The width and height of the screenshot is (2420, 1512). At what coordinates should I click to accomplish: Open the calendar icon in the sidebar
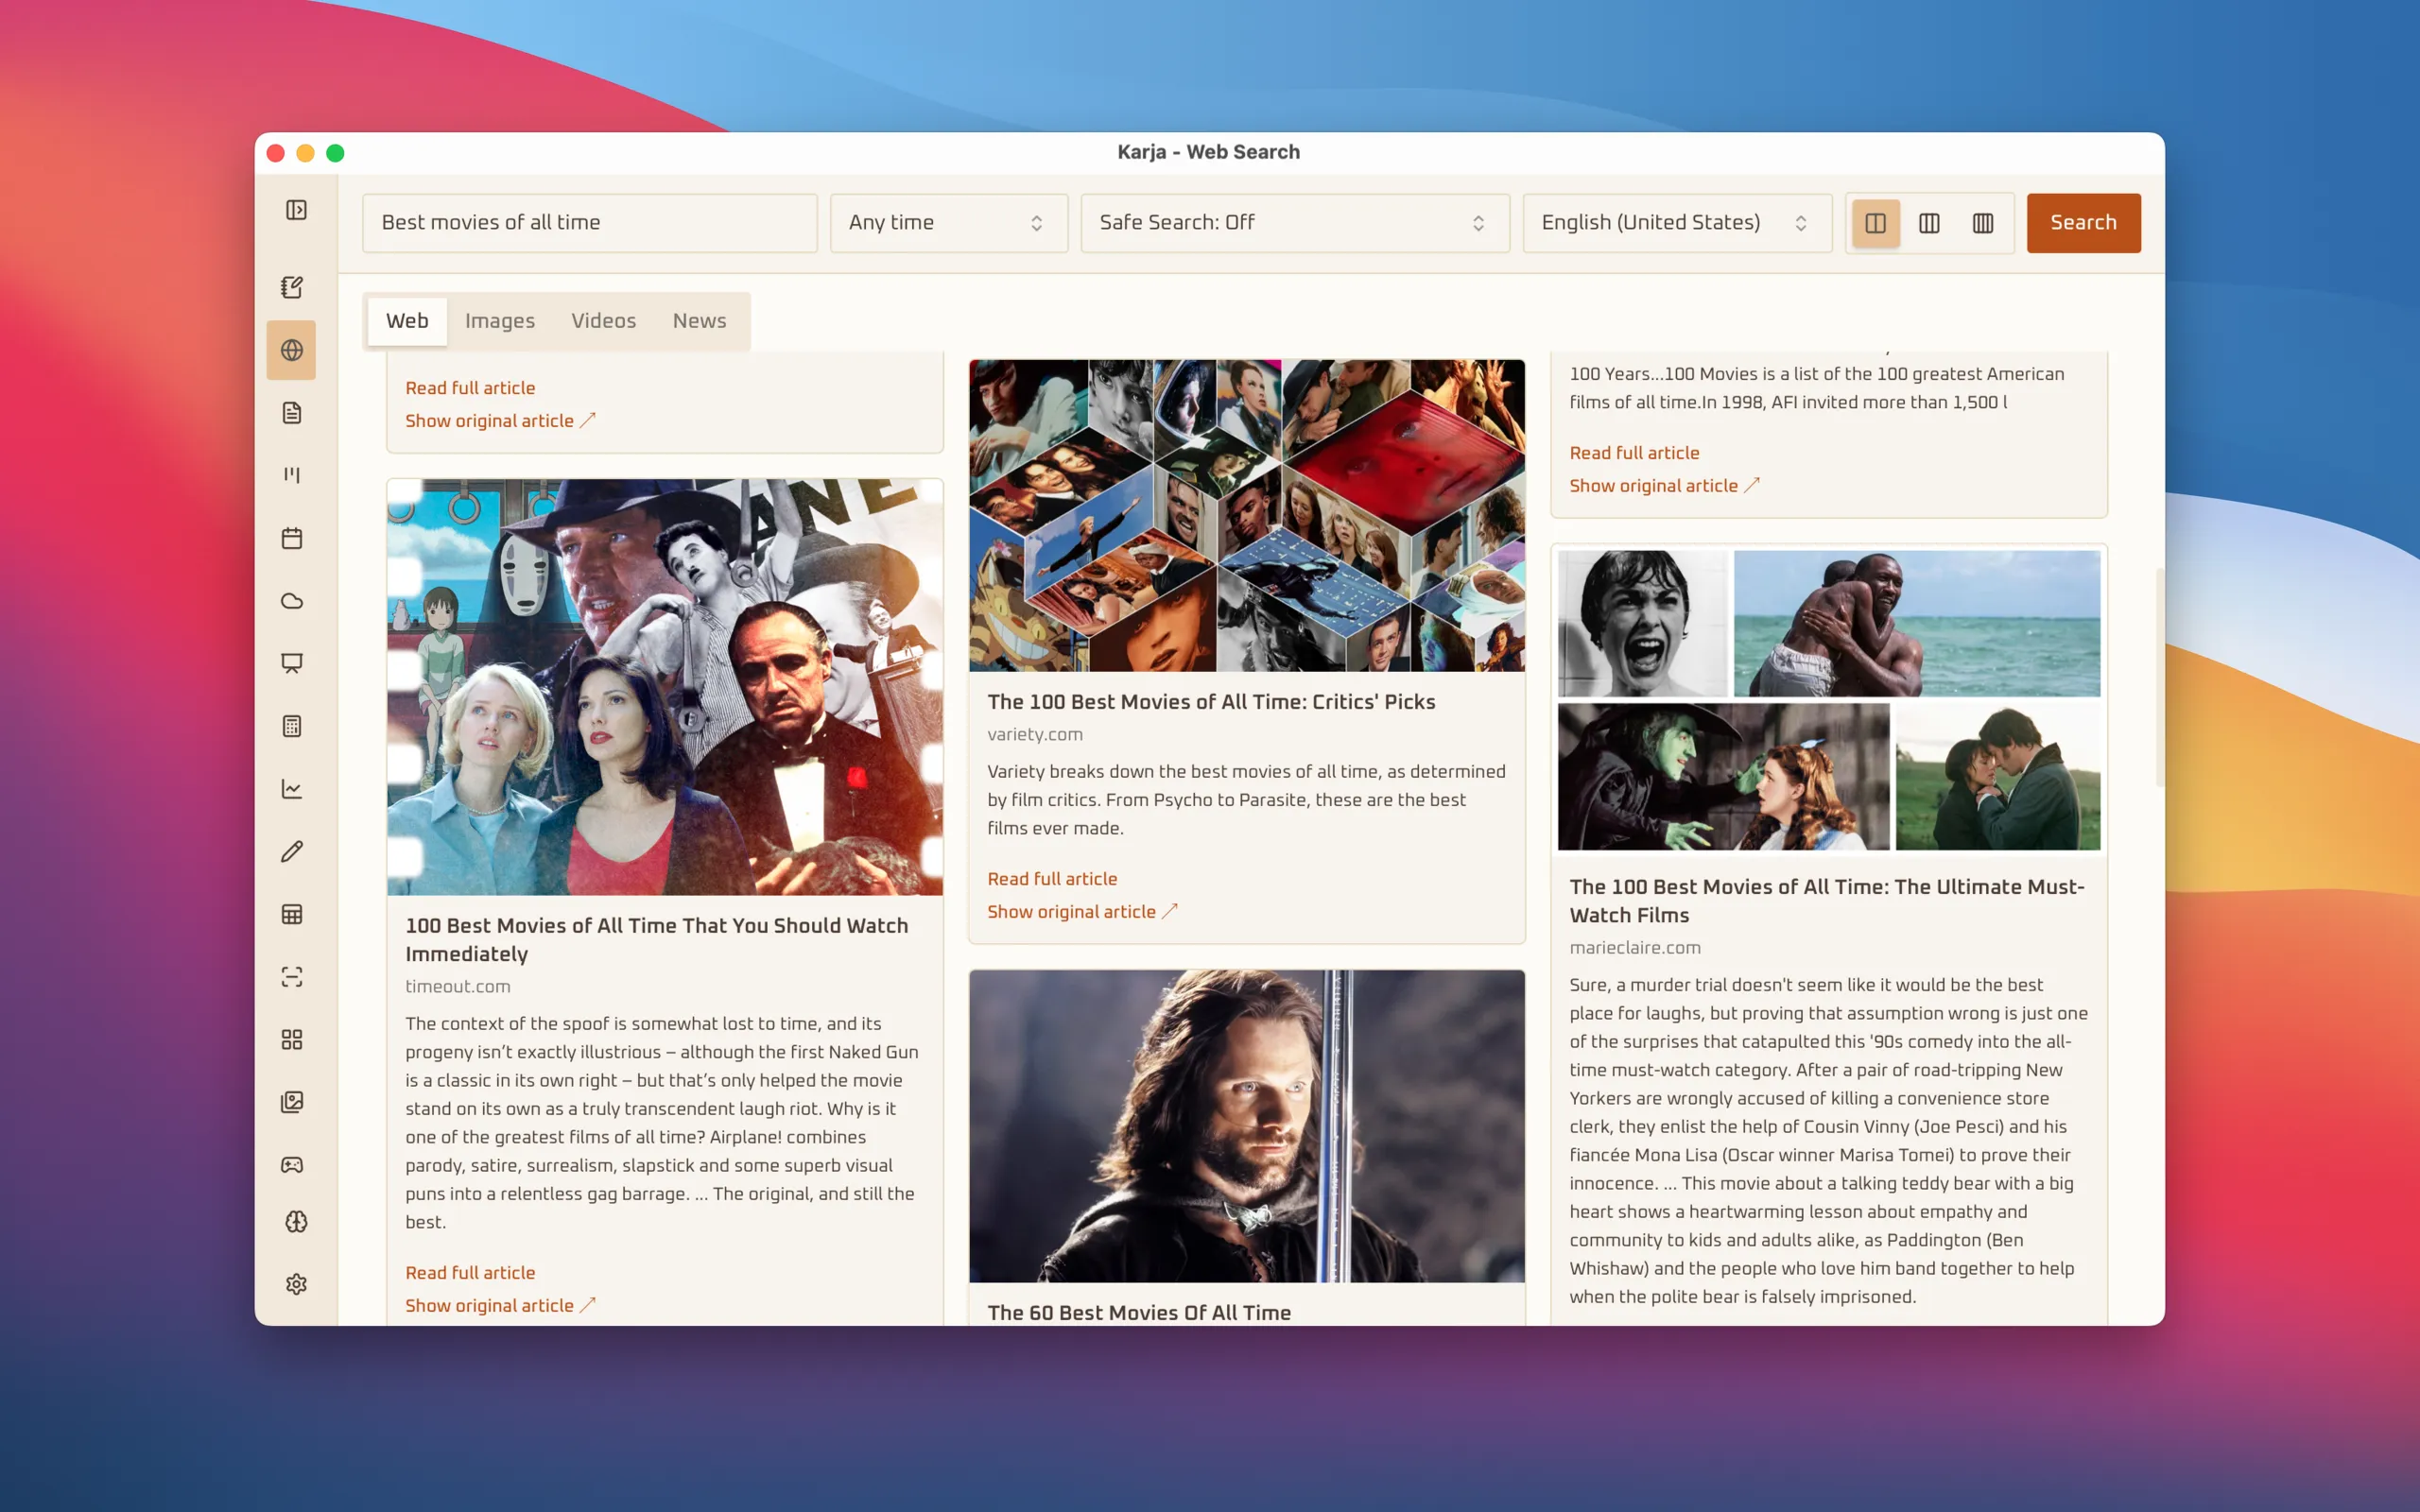[x=292, y=538]
